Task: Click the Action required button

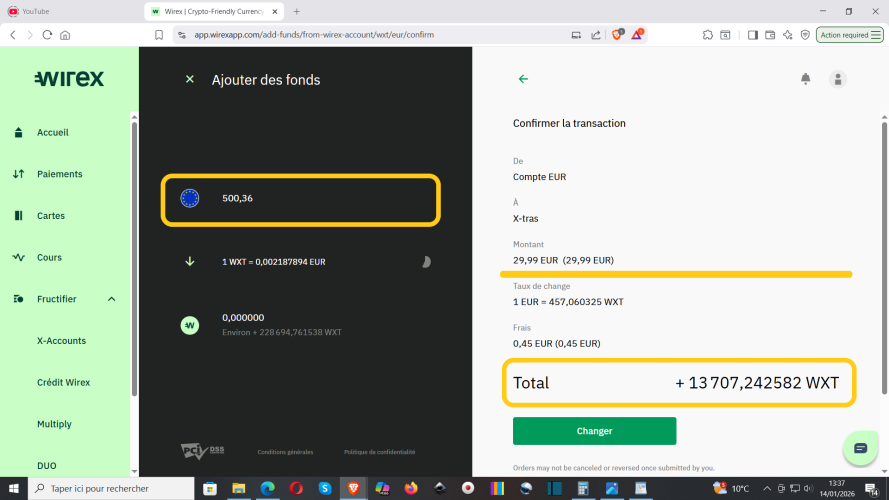Action: tap(849, 35)
